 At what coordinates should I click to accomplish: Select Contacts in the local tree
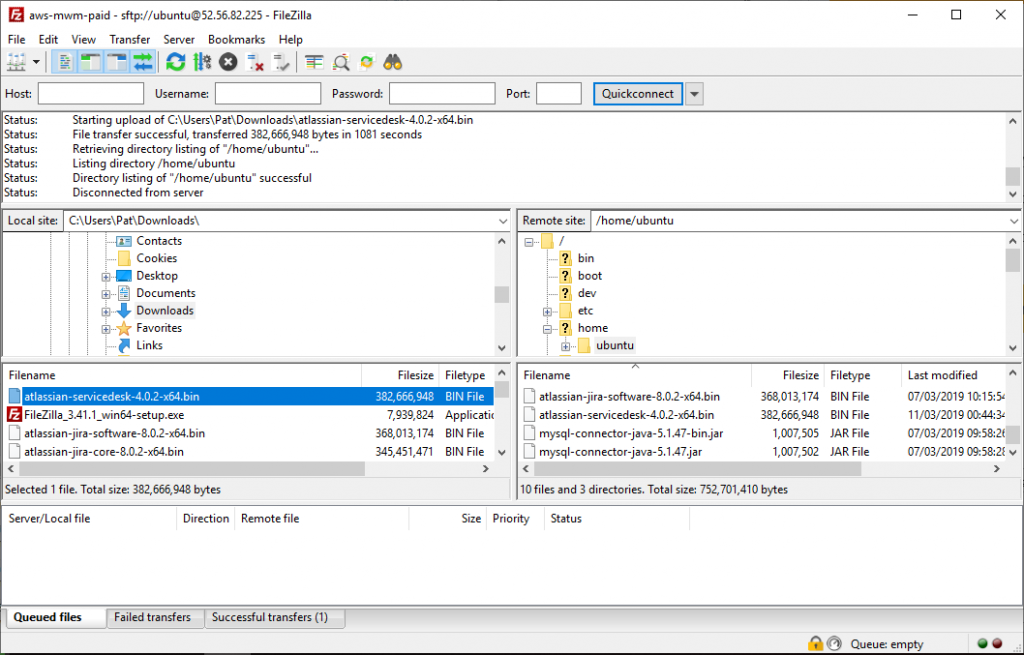(x=159, y=240)
